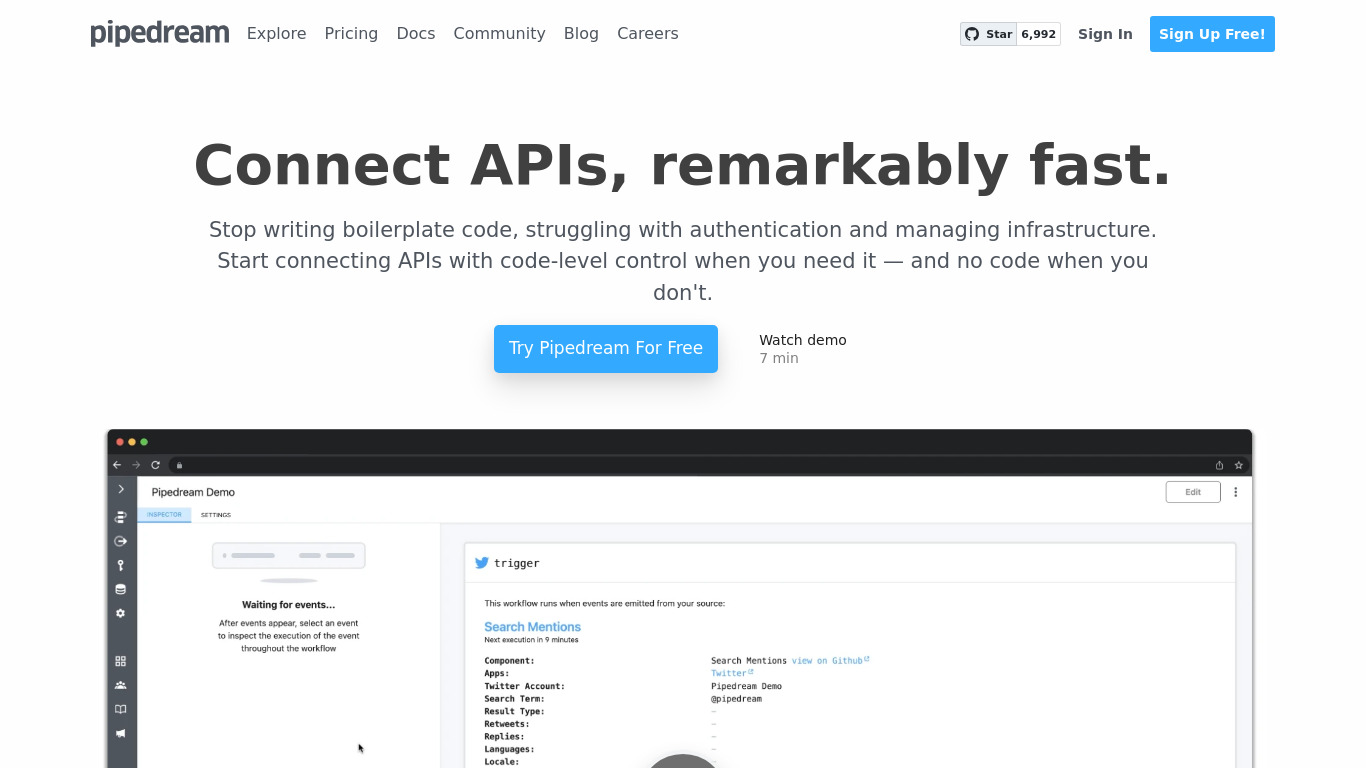
Task: Click the Sign Up Free! button
Action: click(1212, 34)
